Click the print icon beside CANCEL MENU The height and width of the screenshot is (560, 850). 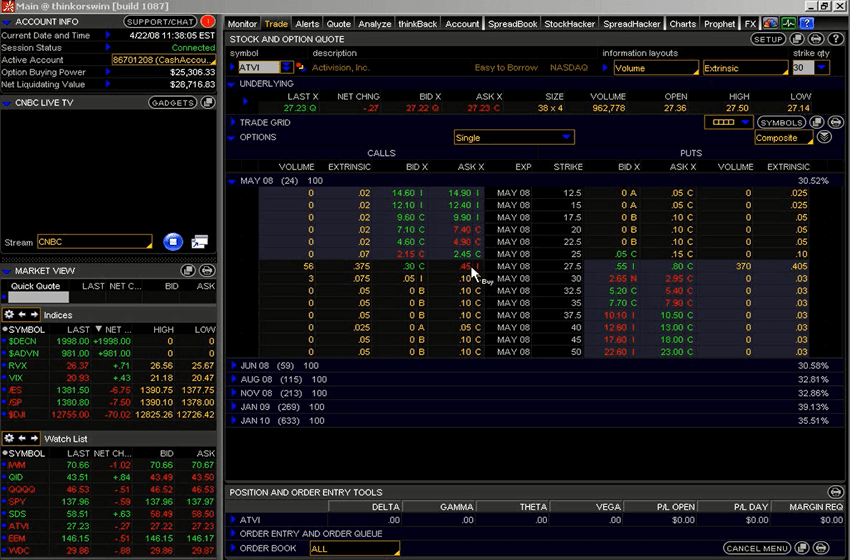(x=821, y=548)
